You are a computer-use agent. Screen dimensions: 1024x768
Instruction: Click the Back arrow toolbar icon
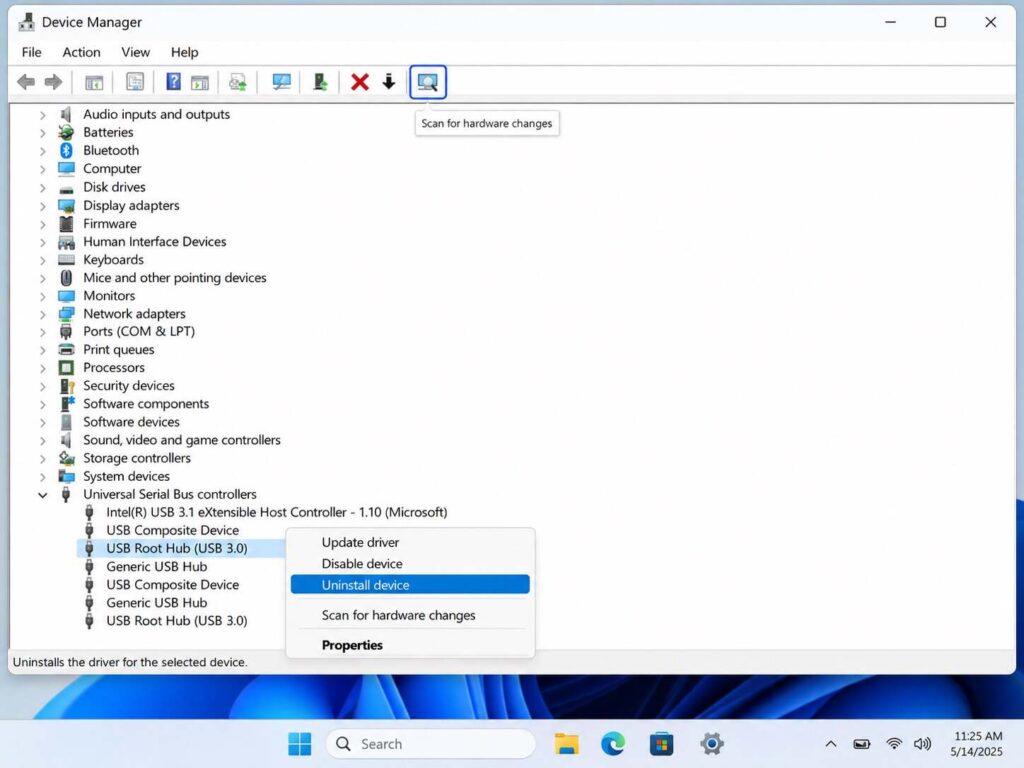click(26, 82)
